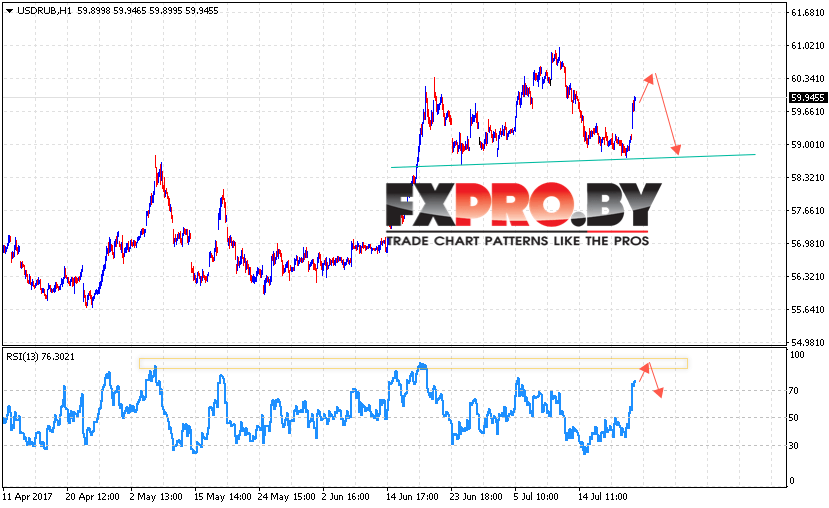Select the 2 May 13:00 time label
This screenshot has width=829, height=508.
[156, 497]
